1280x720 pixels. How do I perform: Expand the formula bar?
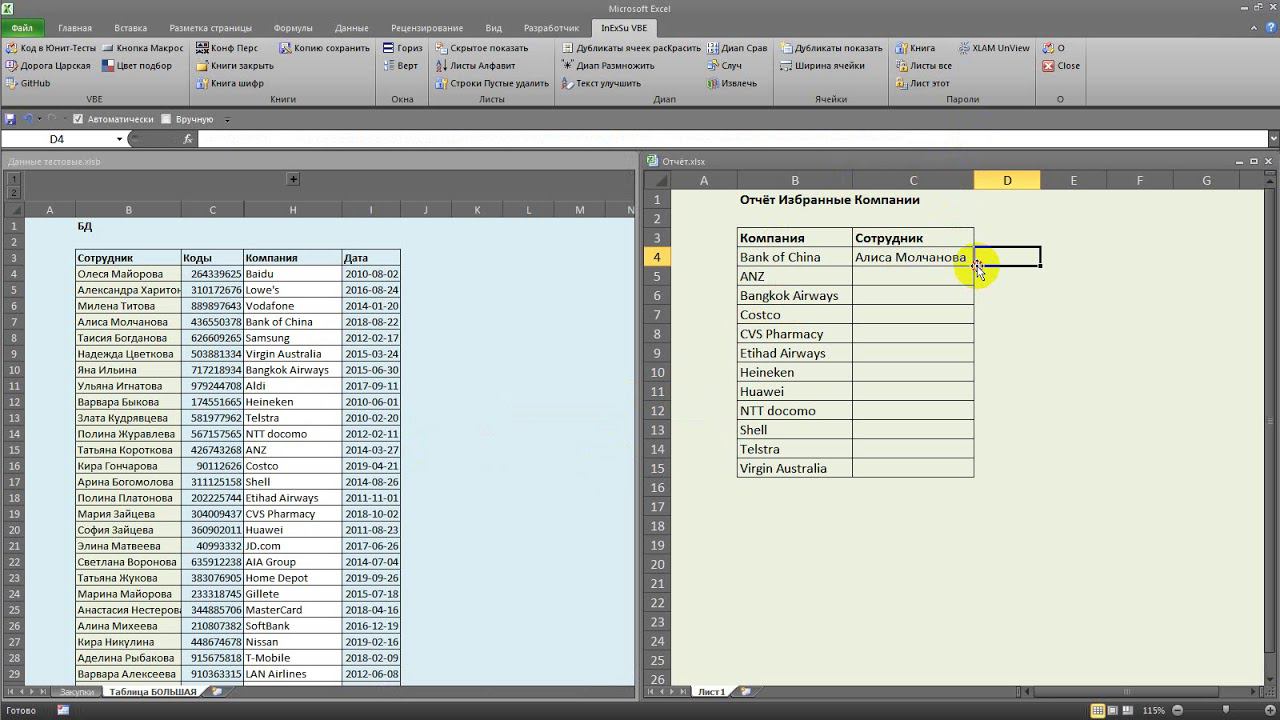1273,139
